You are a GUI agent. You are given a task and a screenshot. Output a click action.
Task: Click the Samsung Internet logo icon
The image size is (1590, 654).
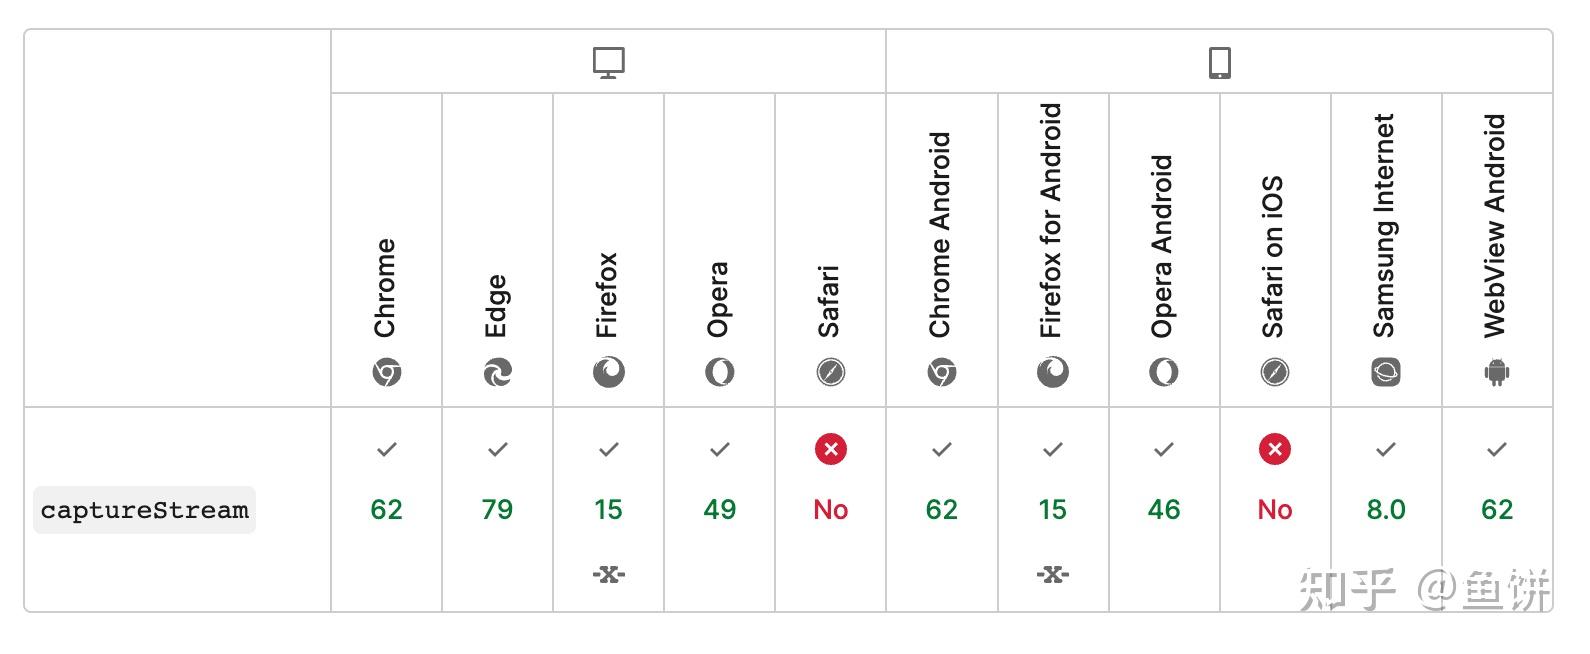1385,373
